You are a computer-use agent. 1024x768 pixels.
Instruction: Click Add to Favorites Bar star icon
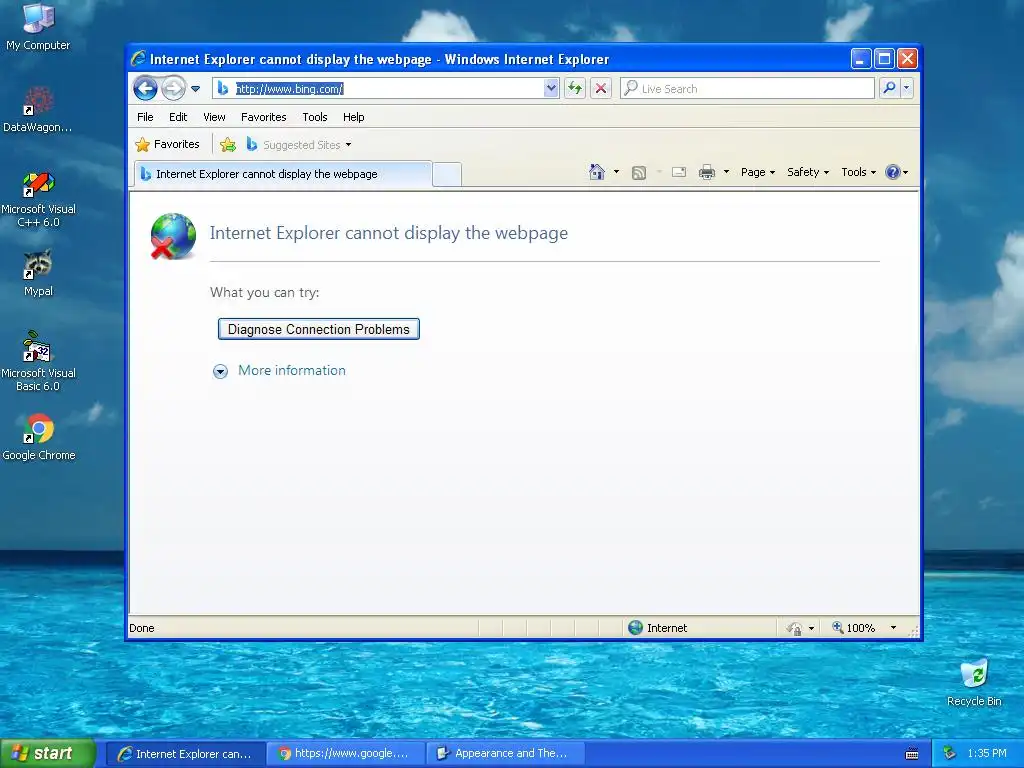pos(228,144)
